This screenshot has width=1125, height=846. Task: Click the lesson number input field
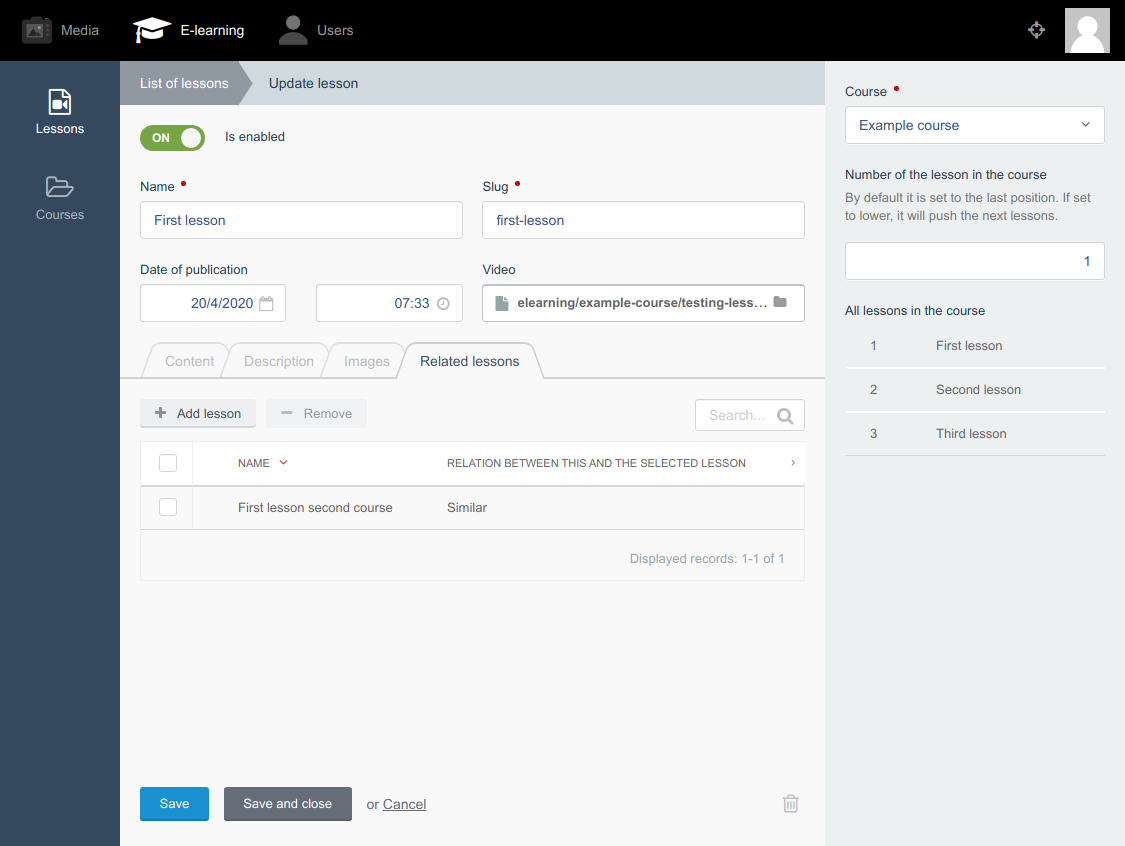coord(974,261)
